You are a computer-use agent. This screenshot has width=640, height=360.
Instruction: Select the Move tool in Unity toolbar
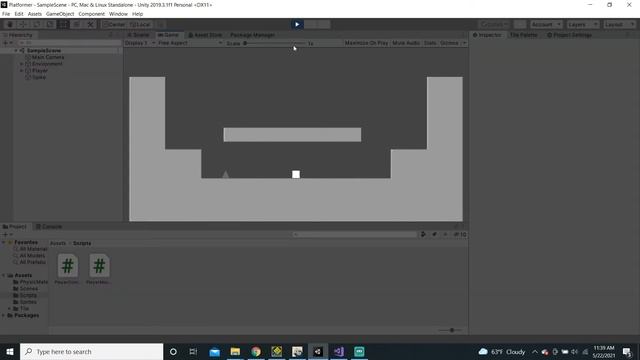(23, 24)
